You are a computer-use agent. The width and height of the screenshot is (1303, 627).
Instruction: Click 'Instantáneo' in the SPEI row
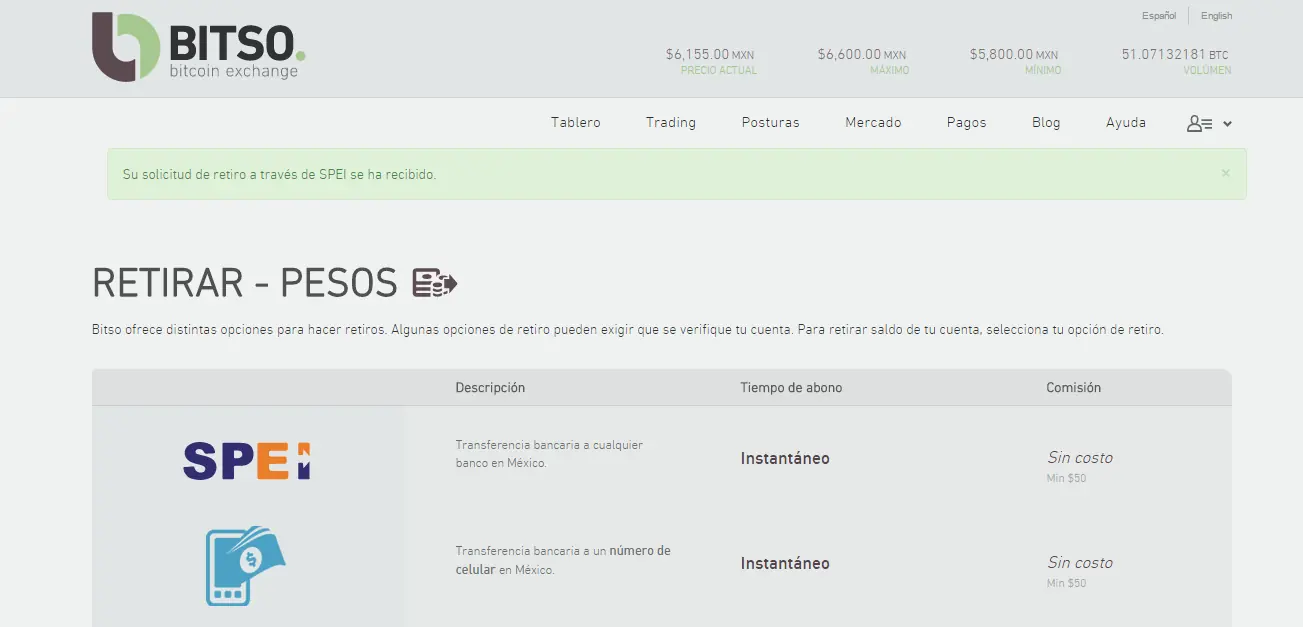[785, 458]
